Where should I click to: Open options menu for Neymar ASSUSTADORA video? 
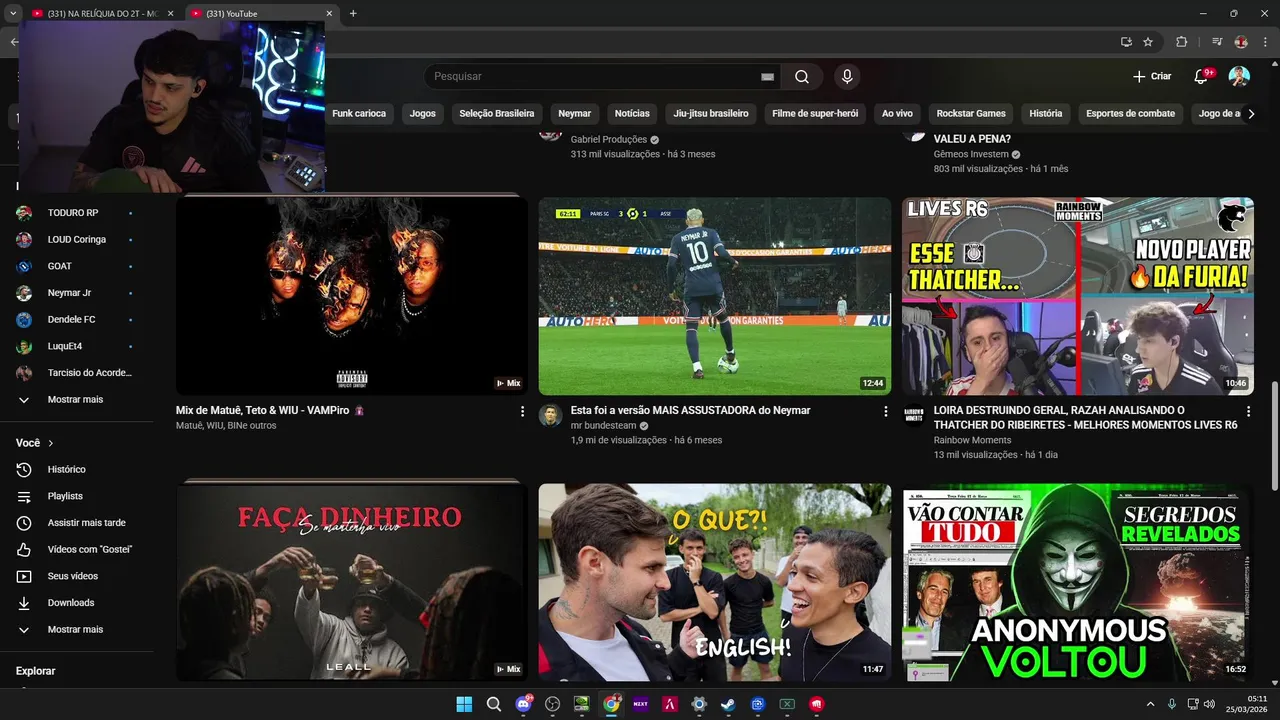tap(885, 411)
